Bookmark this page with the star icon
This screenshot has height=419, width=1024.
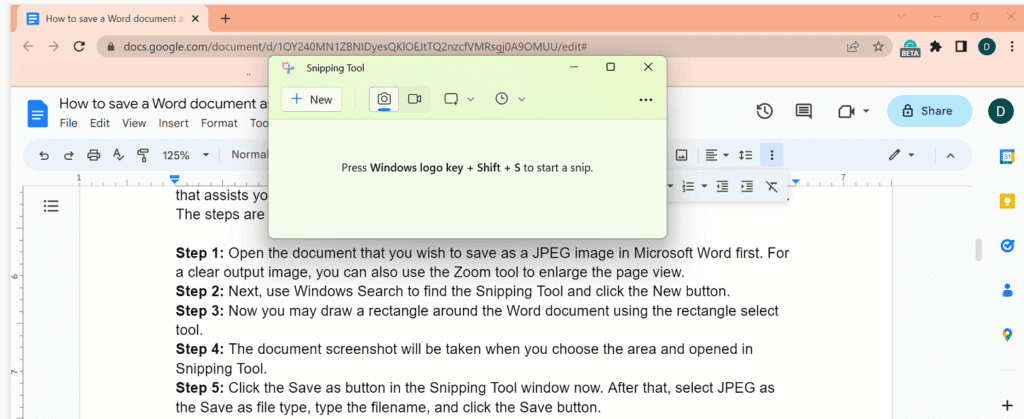(x=878, y=46)
